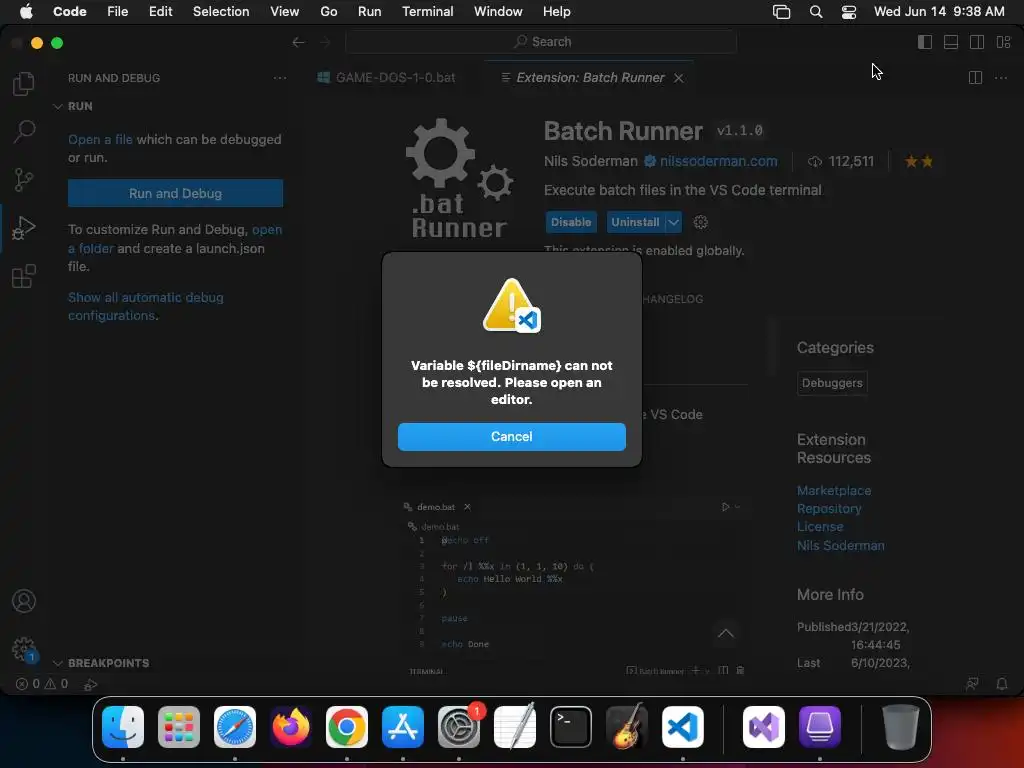Open System Settings from the Dock
The image size is (1024, 768).
coord(459,726)
